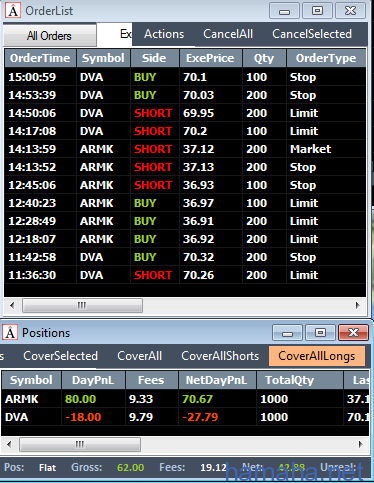Image resolution: width=374 pixels, height=483 pixels.
Task: Click the Flat position status value
Action: point(47,467)
